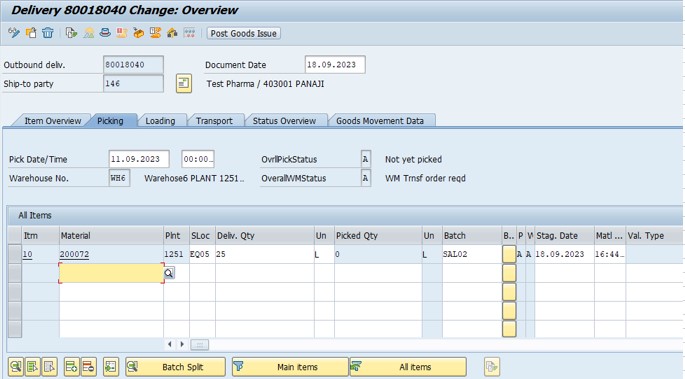
Task: Open the search help for Material field
Action: (x=169, y=273)
